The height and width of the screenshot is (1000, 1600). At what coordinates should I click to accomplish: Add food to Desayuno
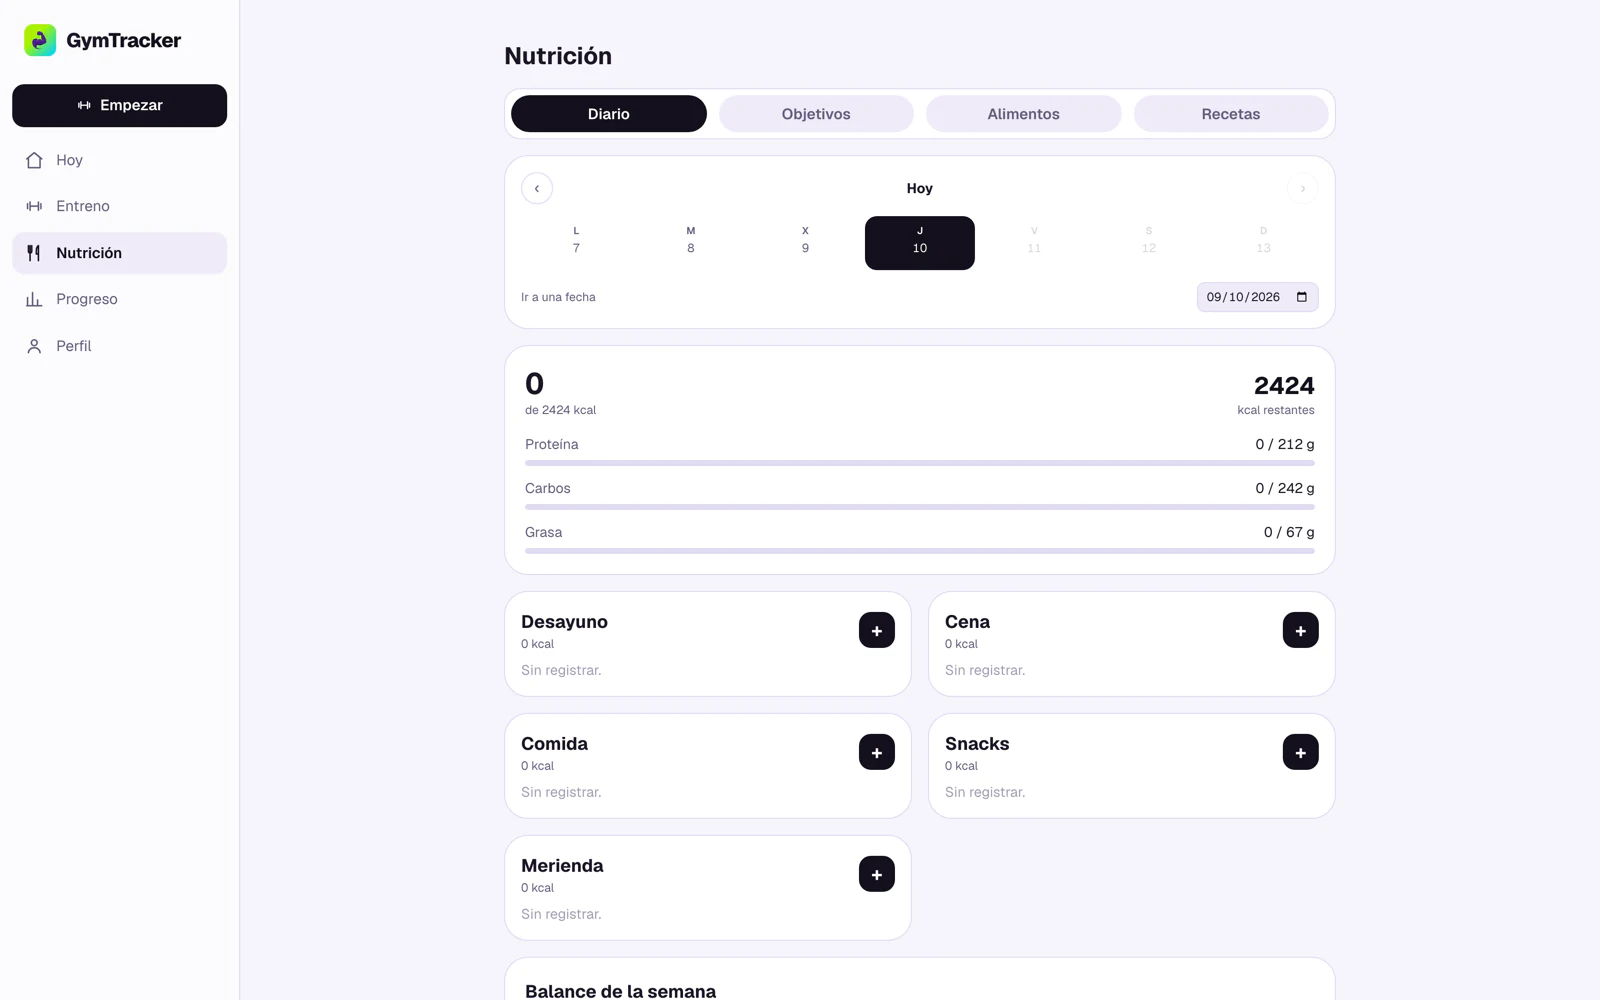pyautogui.click(x=877, y=630)
